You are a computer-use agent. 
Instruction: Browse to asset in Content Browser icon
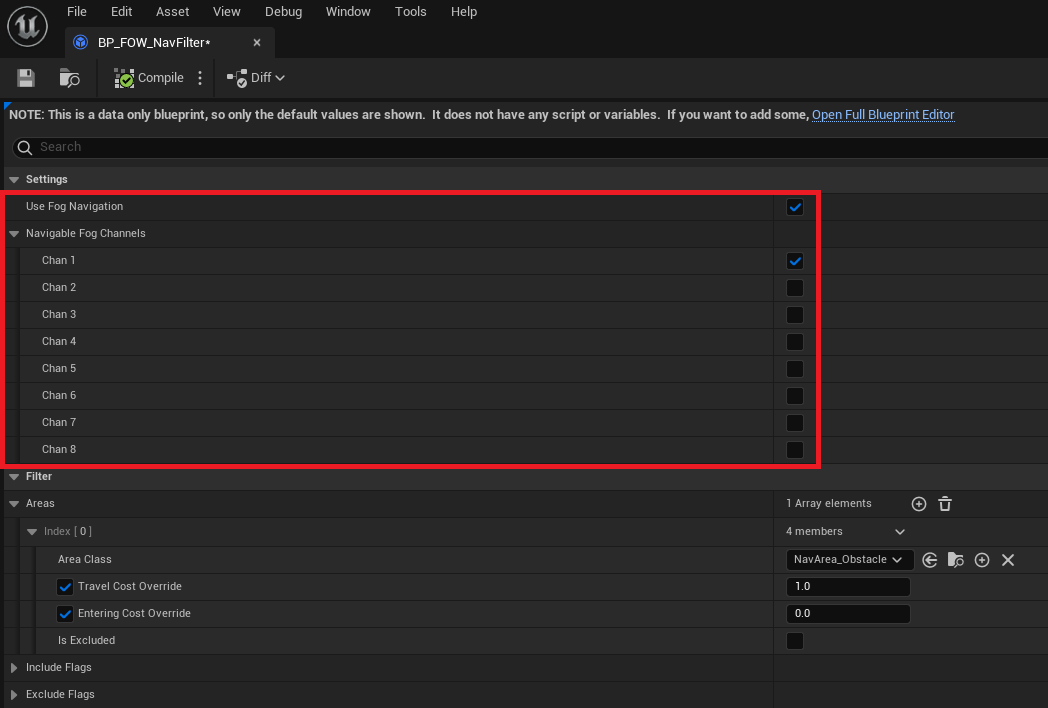[70, 78]
